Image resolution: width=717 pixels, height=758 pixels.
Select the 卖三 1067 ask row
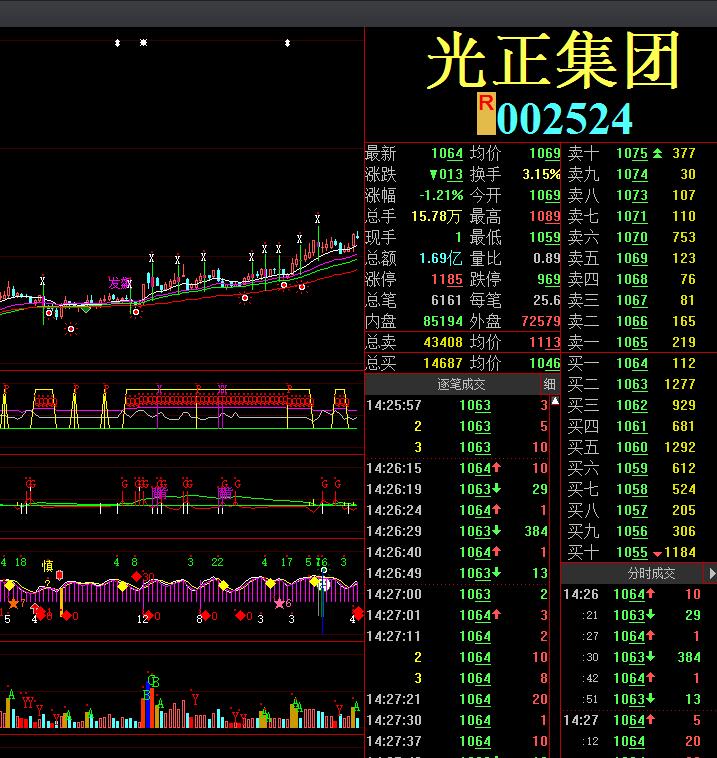click(631, 300)
